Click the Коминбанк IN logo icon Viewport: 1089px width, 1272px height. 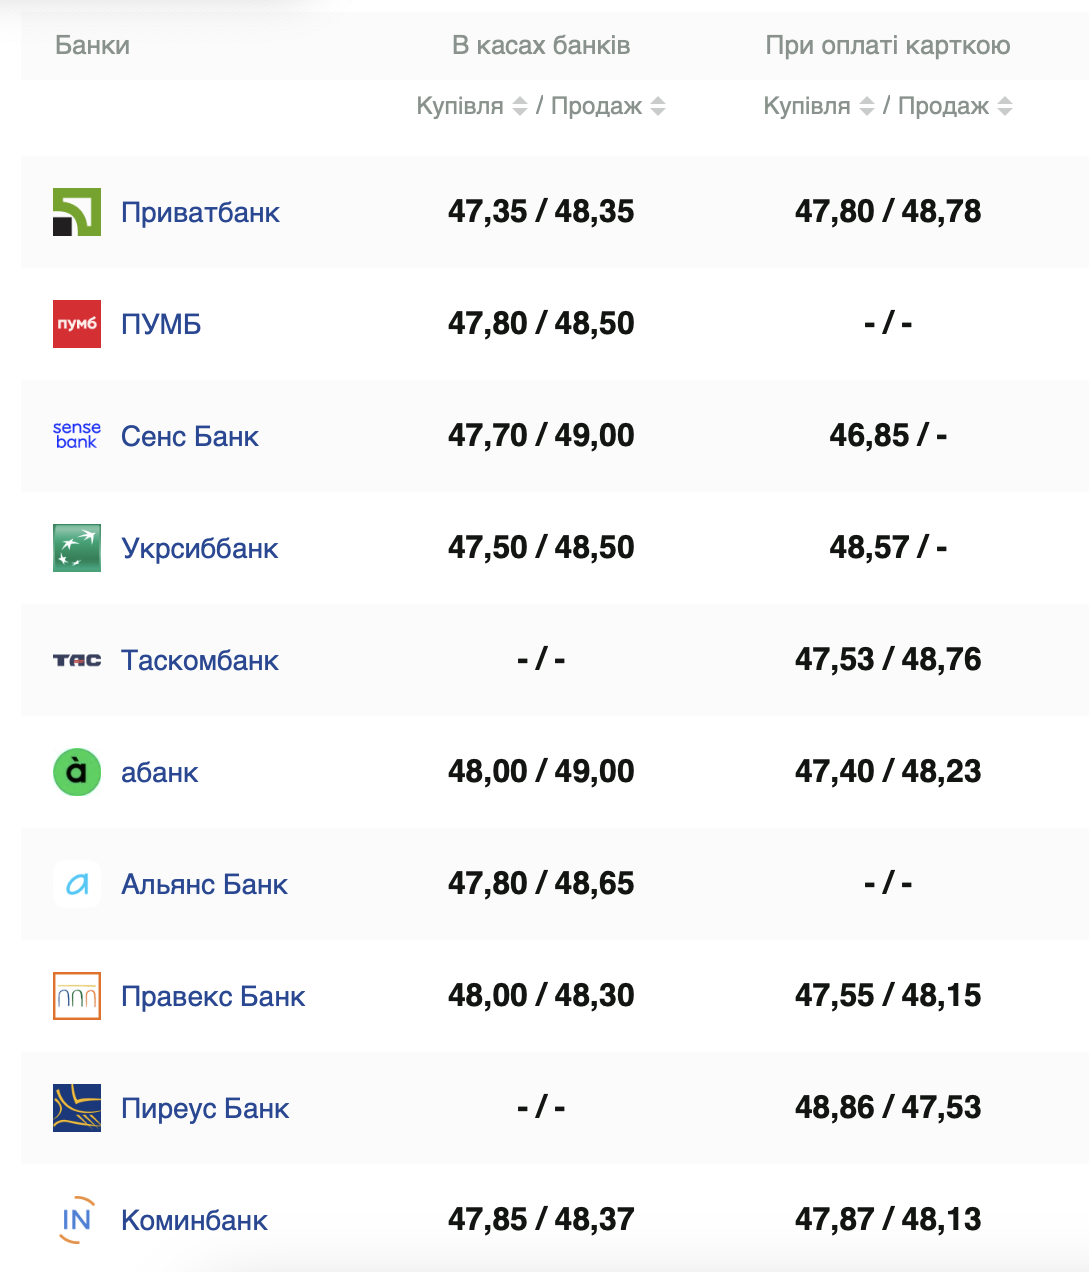pos(77,1220)
